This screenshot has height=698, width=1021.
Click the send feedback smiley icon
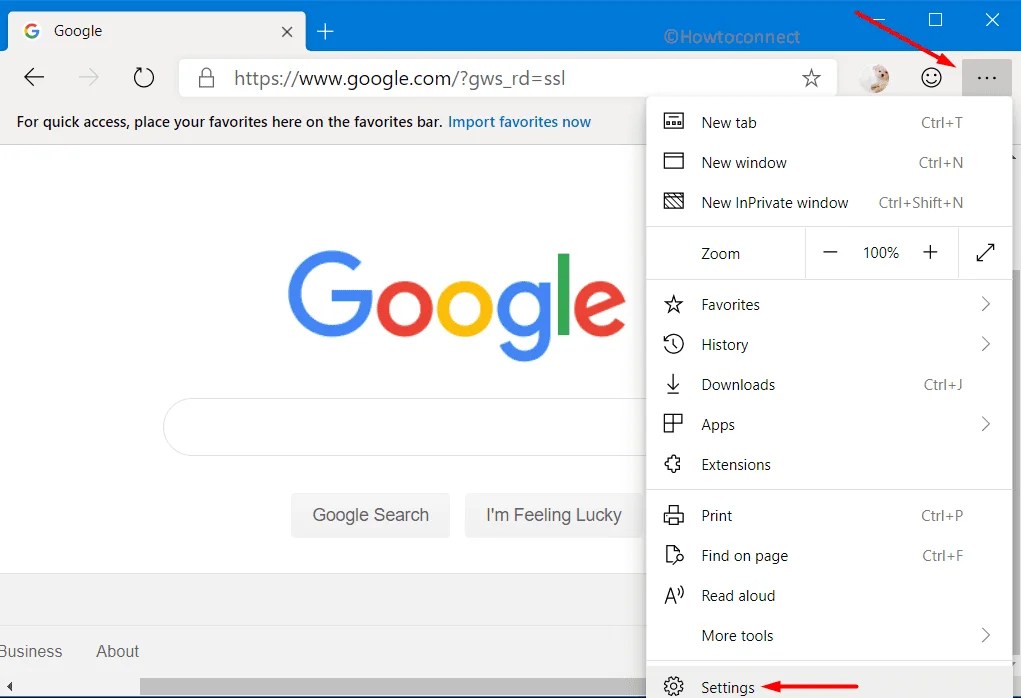931,77
